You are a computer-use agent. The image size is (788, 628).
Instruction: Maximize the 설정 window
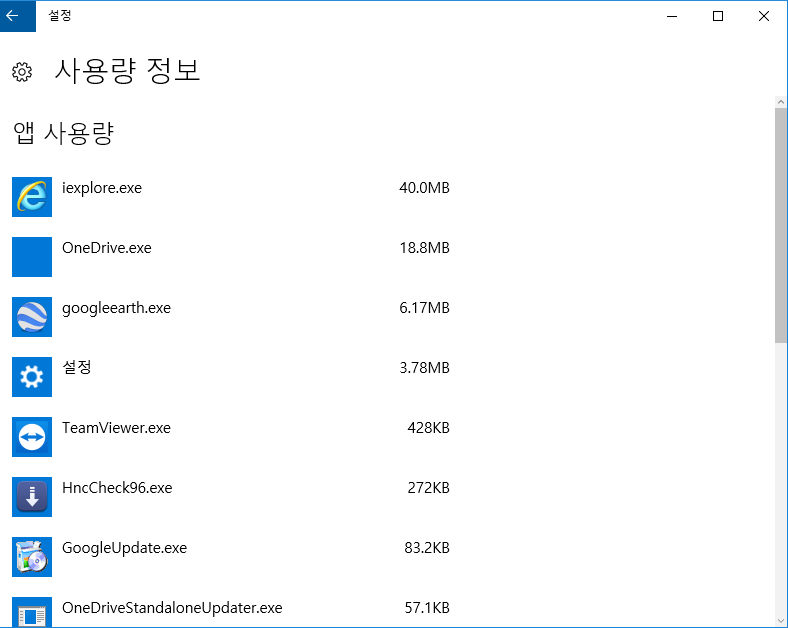718,16
